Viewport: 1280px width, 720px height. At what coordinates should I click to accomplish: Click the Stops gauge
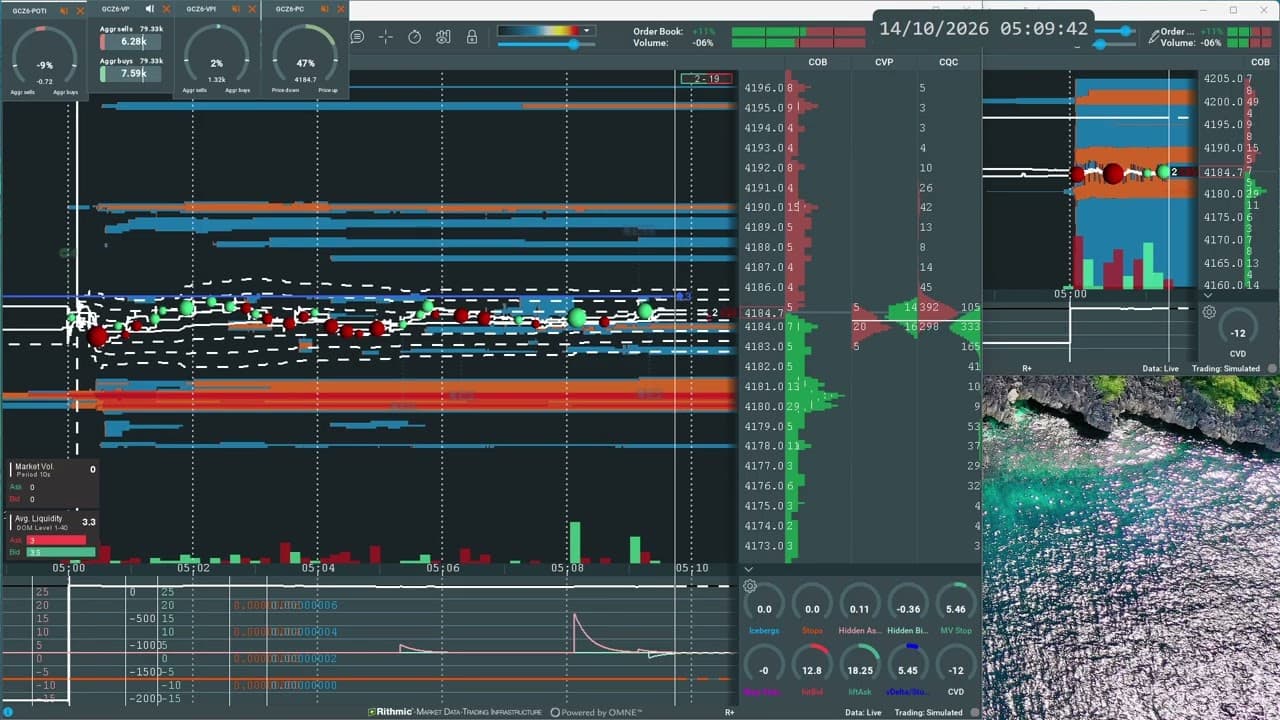(812, 608)
